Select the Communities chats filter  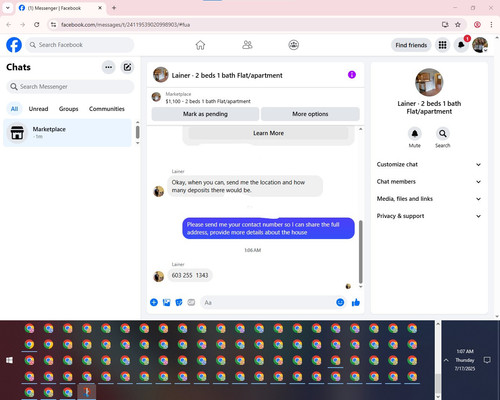click(x=107, y=109)
